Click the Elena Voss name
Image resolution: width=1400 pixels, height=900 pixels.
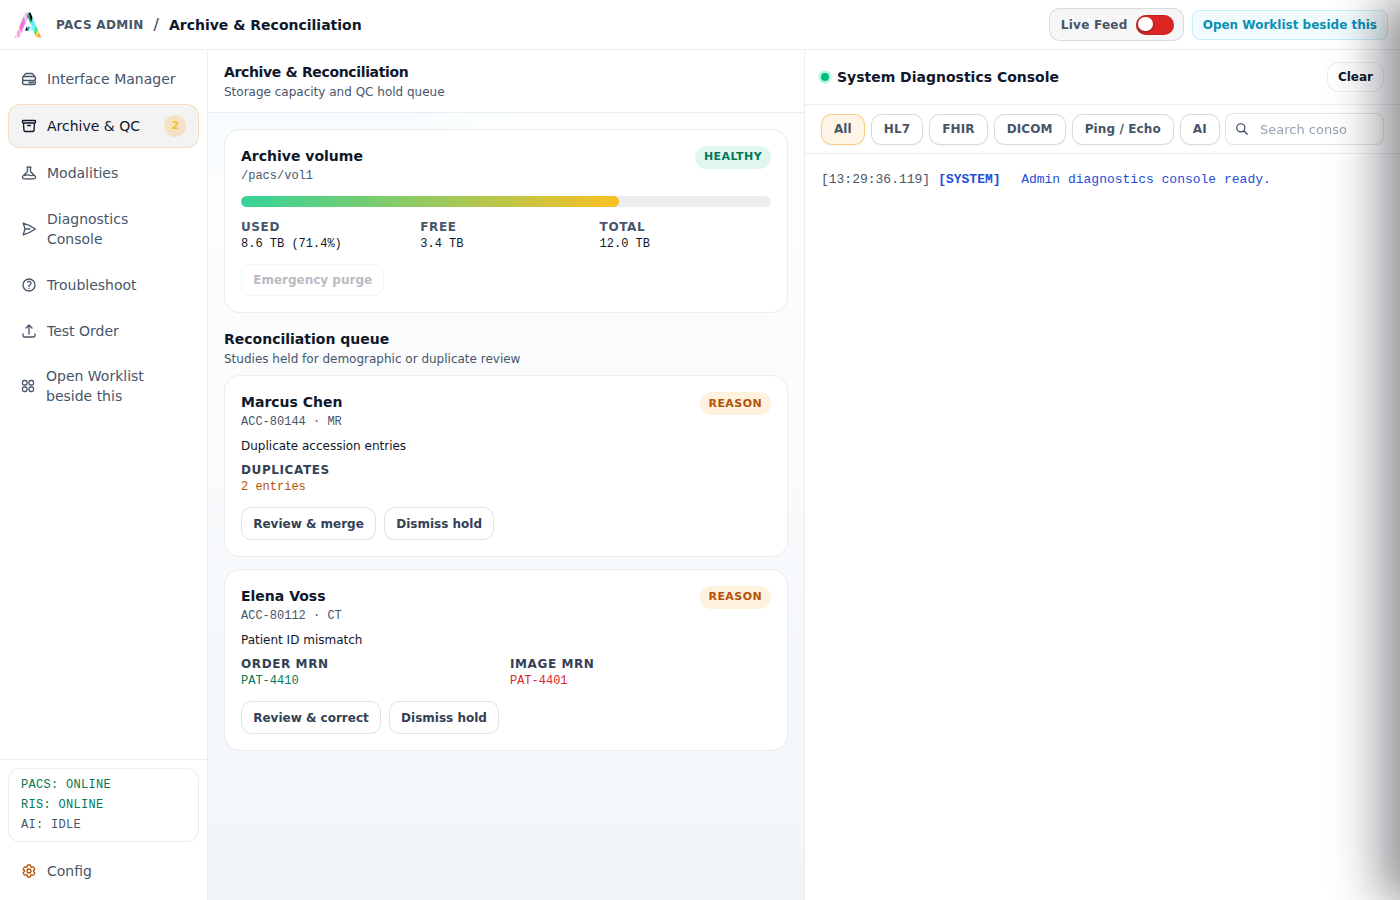pos(283,596)
